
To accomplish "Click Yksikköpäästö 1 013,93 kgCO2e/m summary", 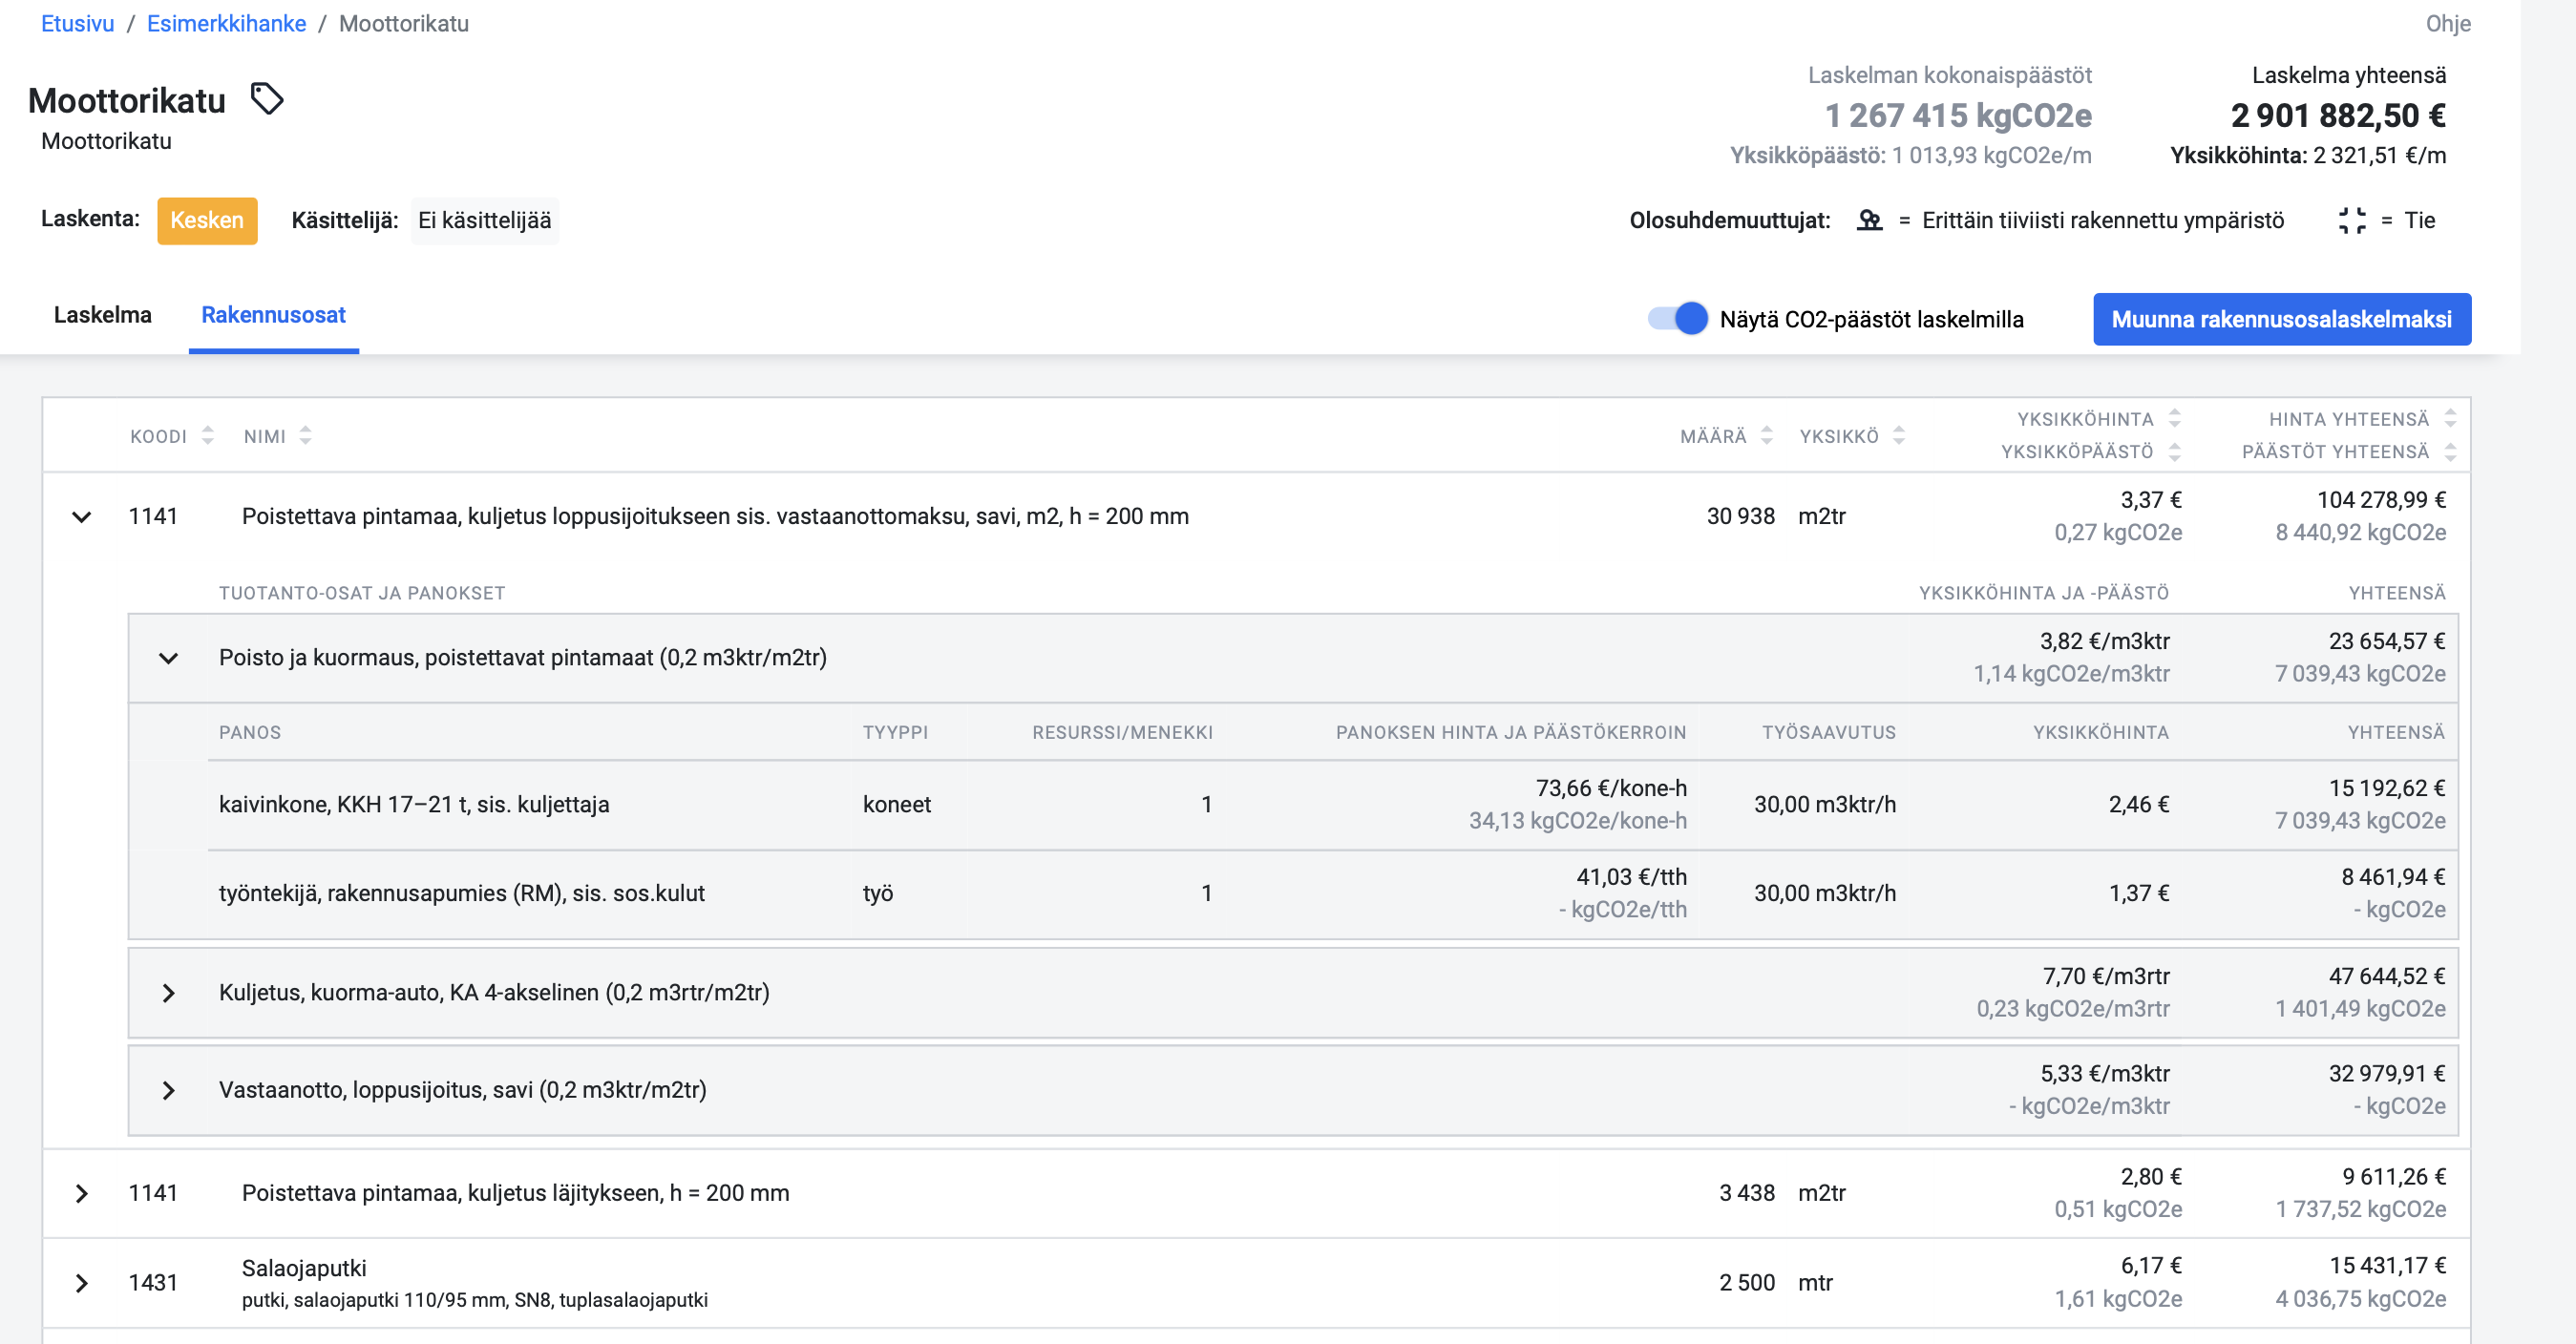I will [1911, 156].
